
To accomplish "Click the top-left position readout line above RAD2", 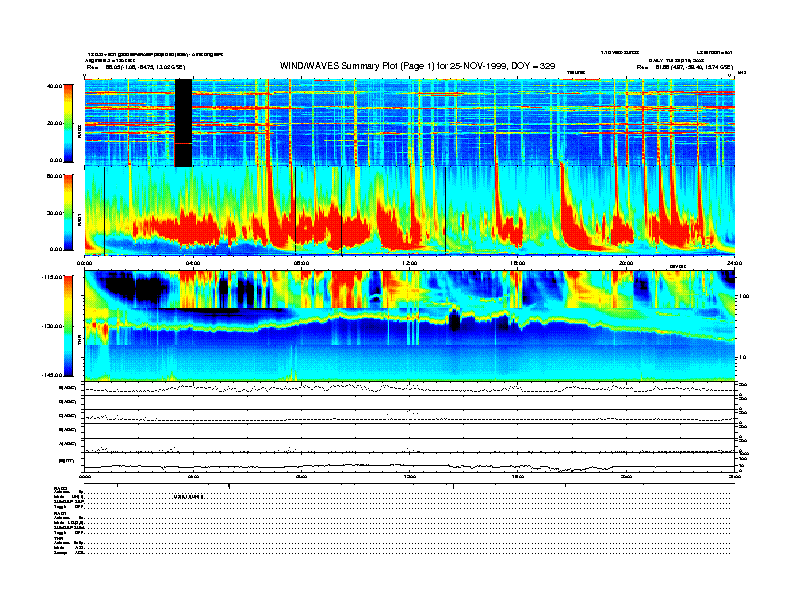I will pyautogui.click(x=136, y=67).
